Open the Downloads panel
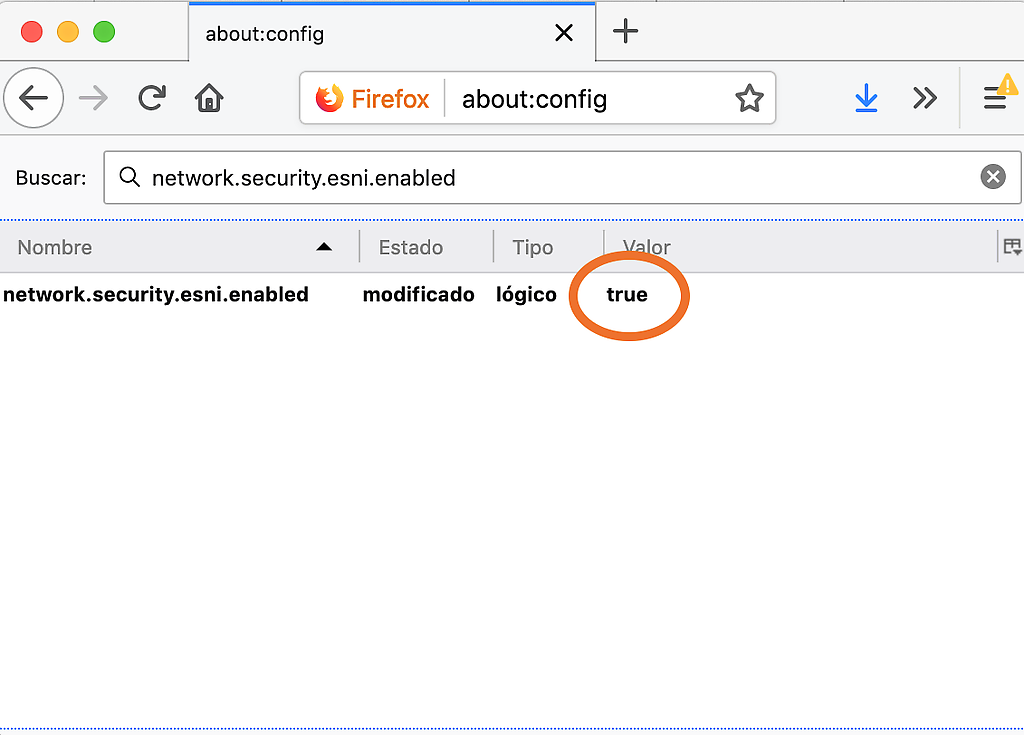Screen dimensions: 1024x735 click(x=866, y=98)
